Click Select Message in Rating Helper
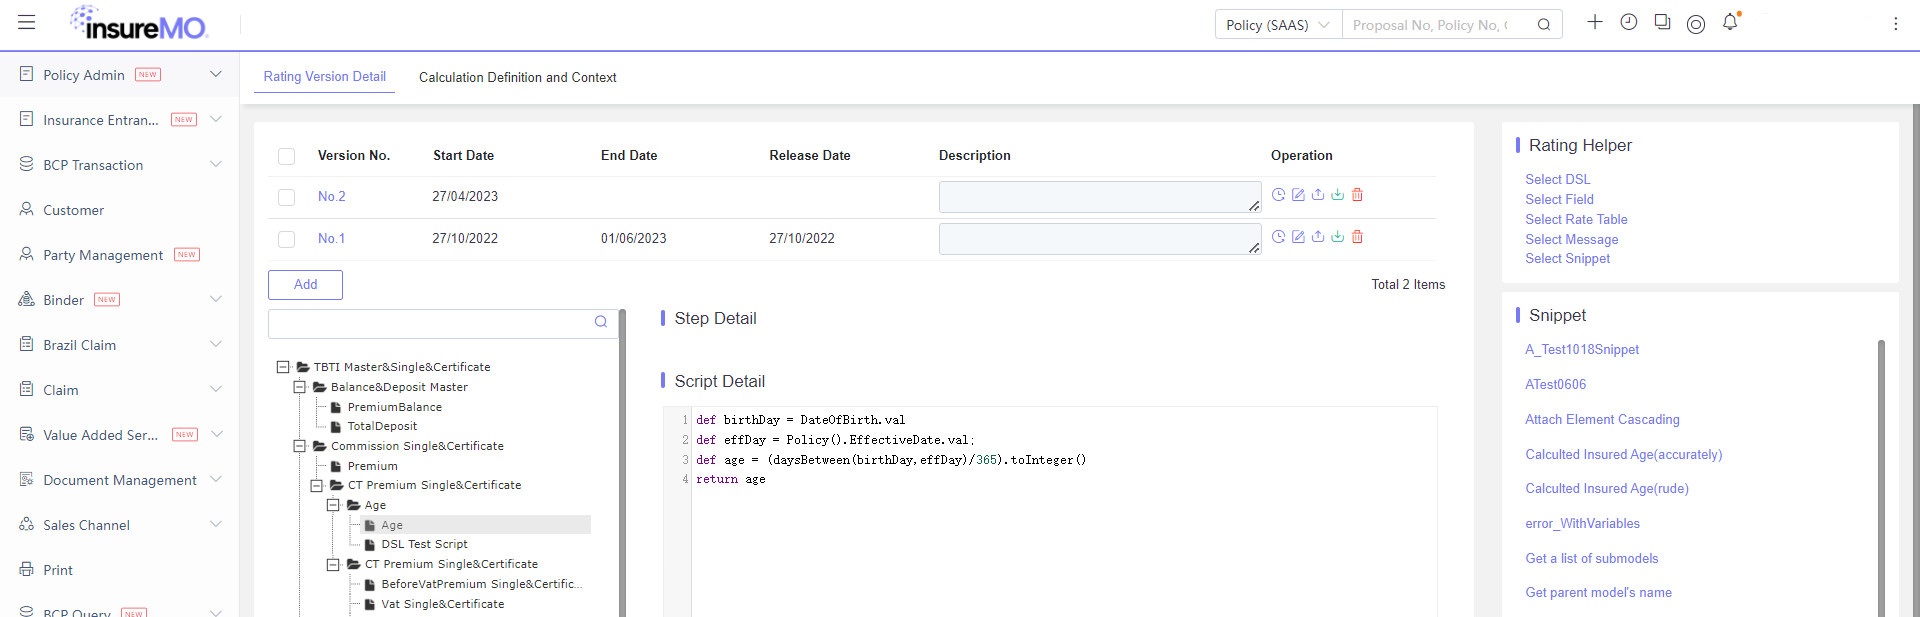The width and height of the screenshot is (1920, 617). point(1571,240)
